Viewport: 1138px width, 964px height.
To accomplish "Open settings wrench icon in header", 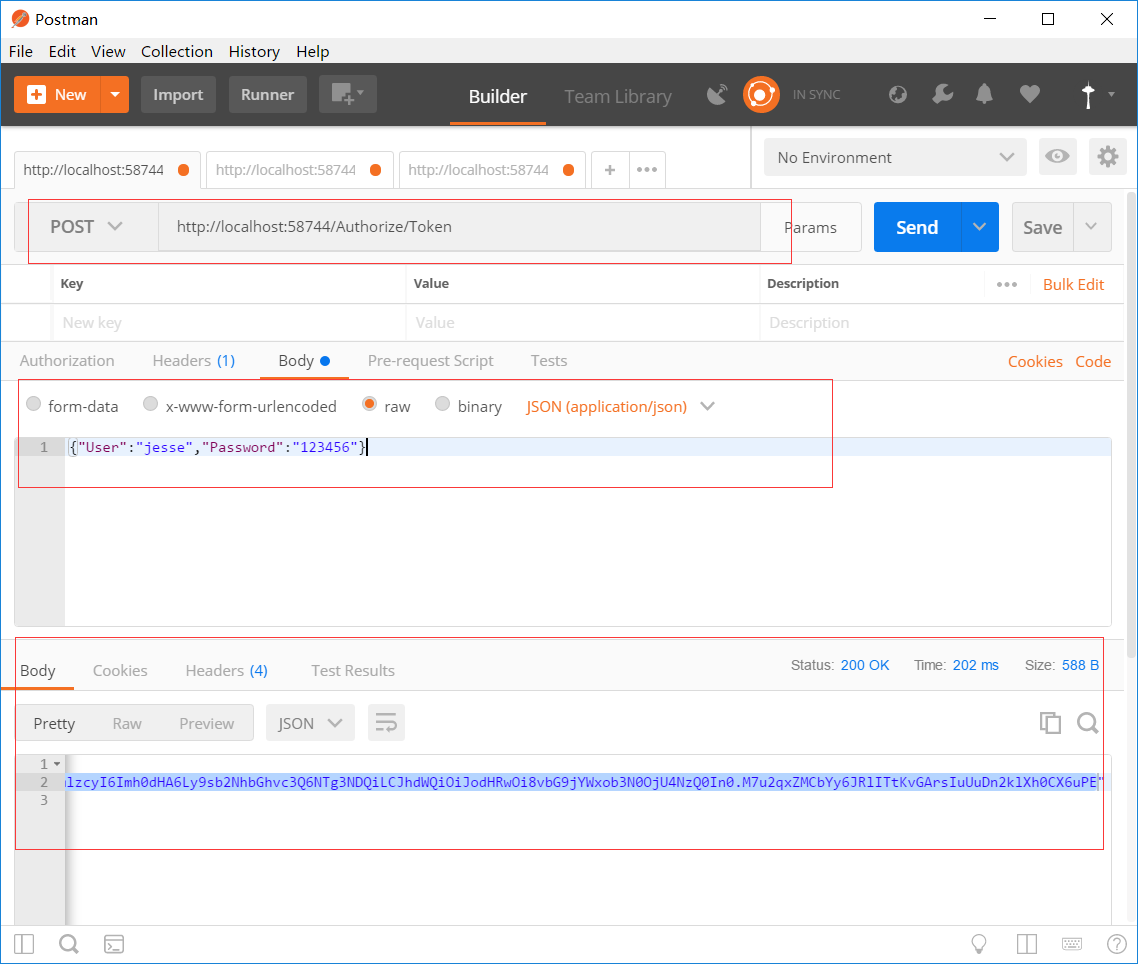I will pos(942,94).
